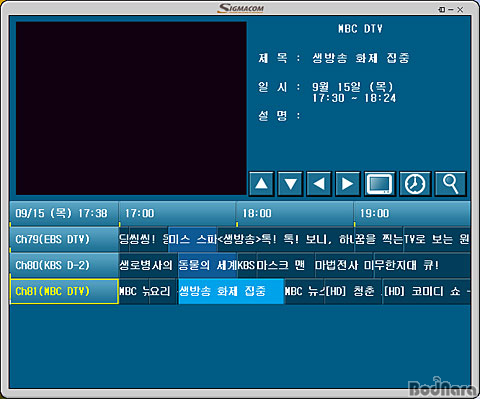
Task: Click the down arrow navigation button
Action: click(x=290, y=184)
